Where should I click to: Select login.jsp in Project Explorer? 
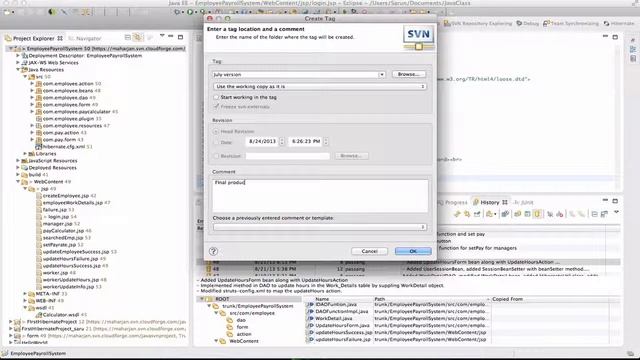pyautogui.click(x=58, y=217)
